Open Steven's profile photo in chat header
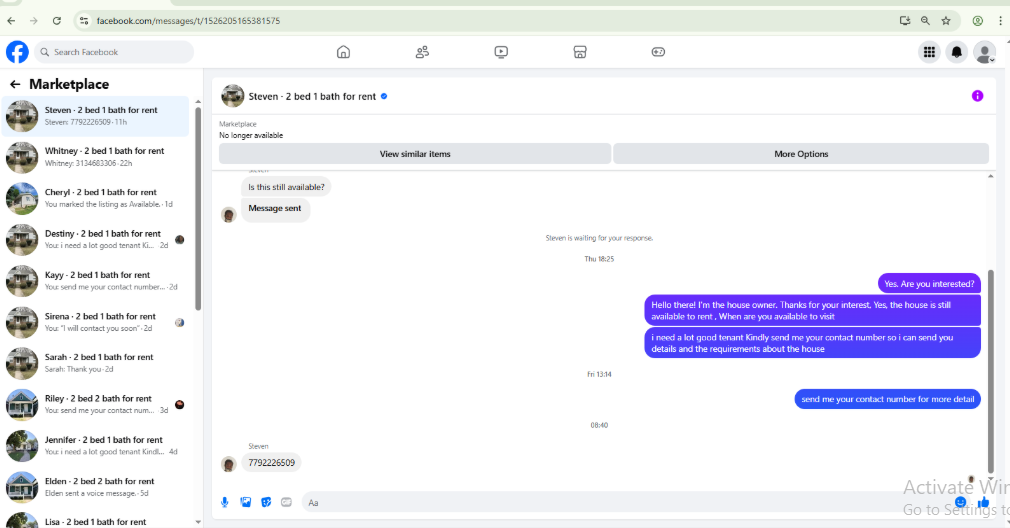This screenshot has height=528, width=1010. tap(233, 96)
